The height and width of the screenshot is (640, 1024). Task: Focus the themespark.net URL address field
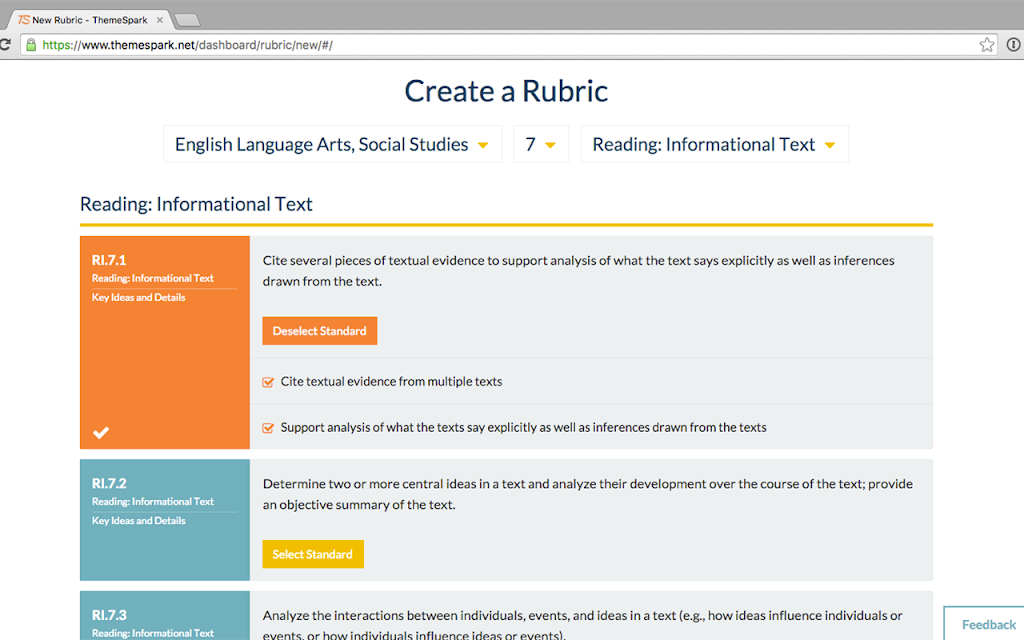click(500, 45)
